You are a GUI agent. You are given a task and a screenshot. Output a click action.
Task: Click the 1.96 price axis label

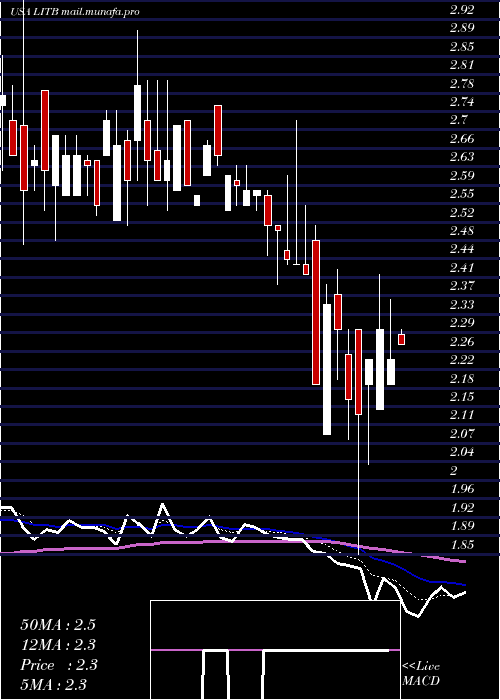click(x=462, y=489)
